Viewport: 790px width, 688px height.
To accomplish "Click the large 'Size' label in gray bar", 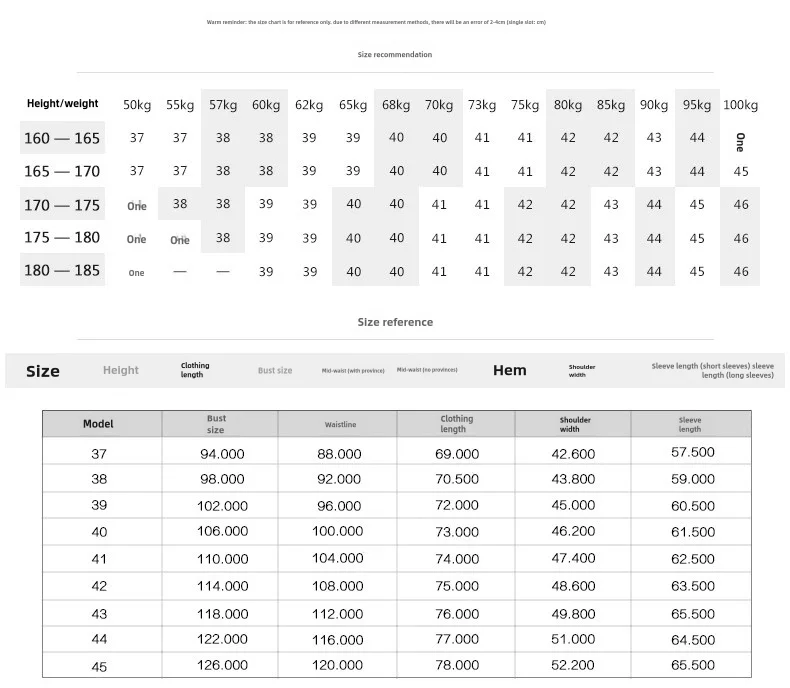I will tap(43, 372).
